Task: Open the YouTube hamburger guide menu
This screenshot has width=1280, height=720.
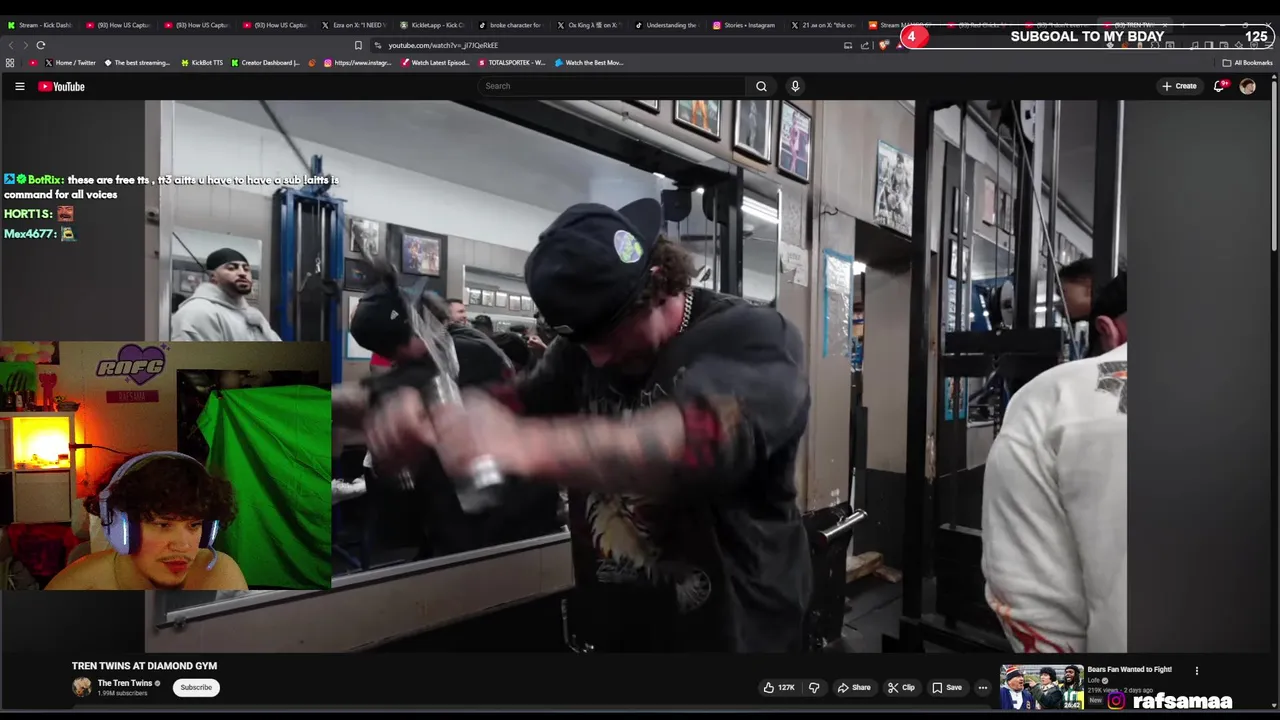Action: 19,86
